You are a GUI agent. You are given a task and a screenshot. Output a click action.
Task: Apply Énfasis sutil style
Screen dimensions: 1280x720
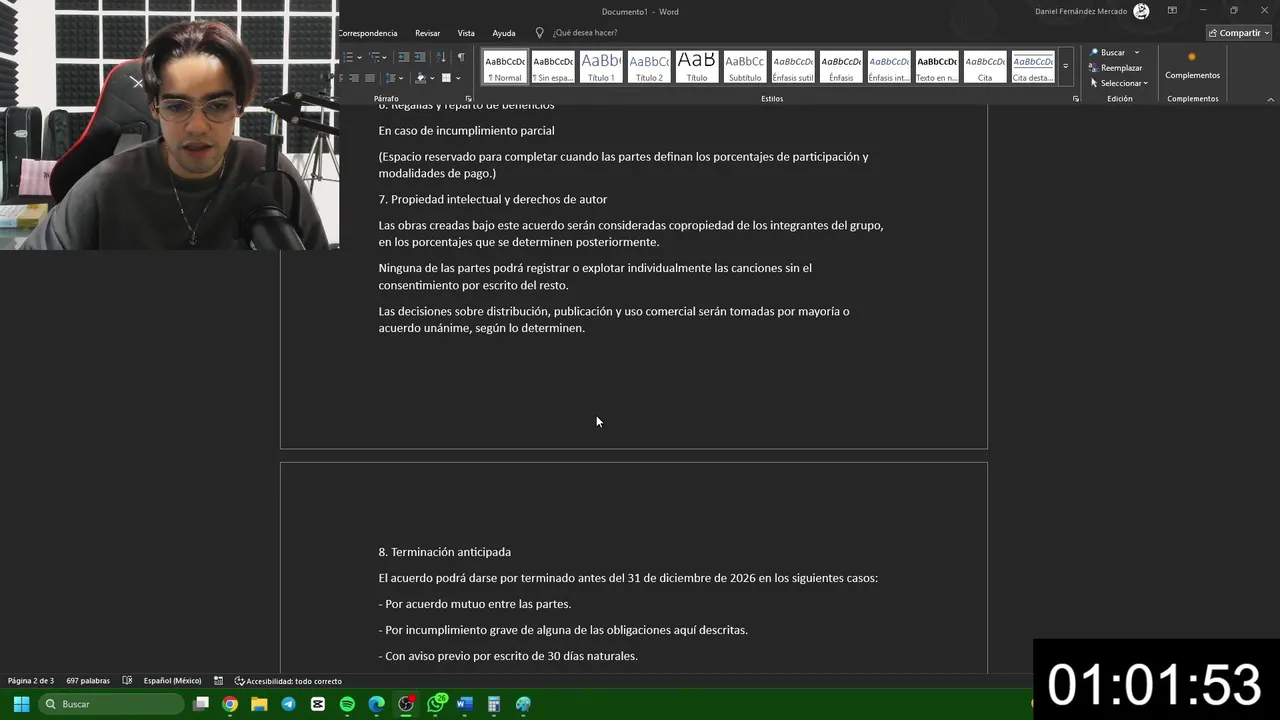793,67
